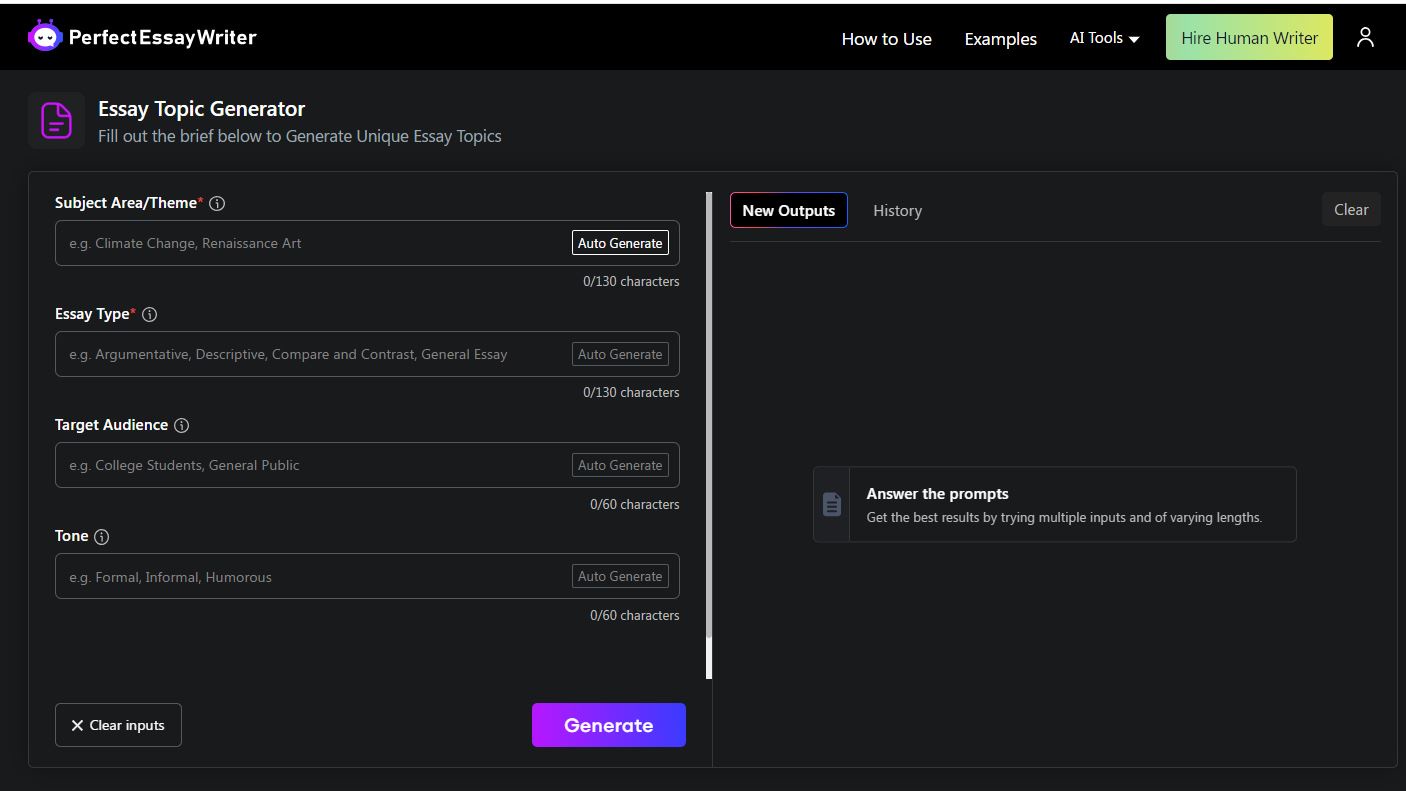1406x791 pixels.
Task: Click info icon beside Essay Type label
Action: (x=150, y=314)
